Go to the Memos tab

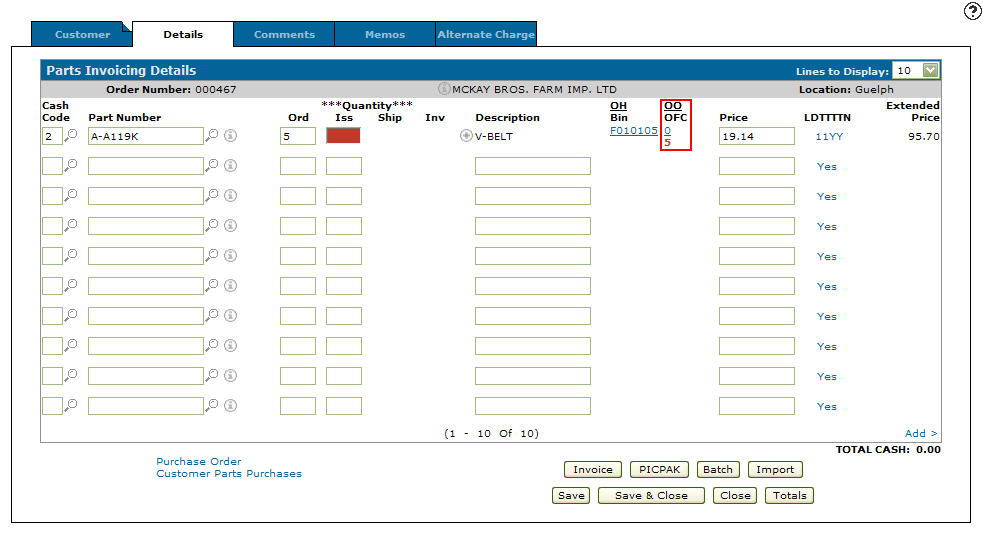(385, 34)
